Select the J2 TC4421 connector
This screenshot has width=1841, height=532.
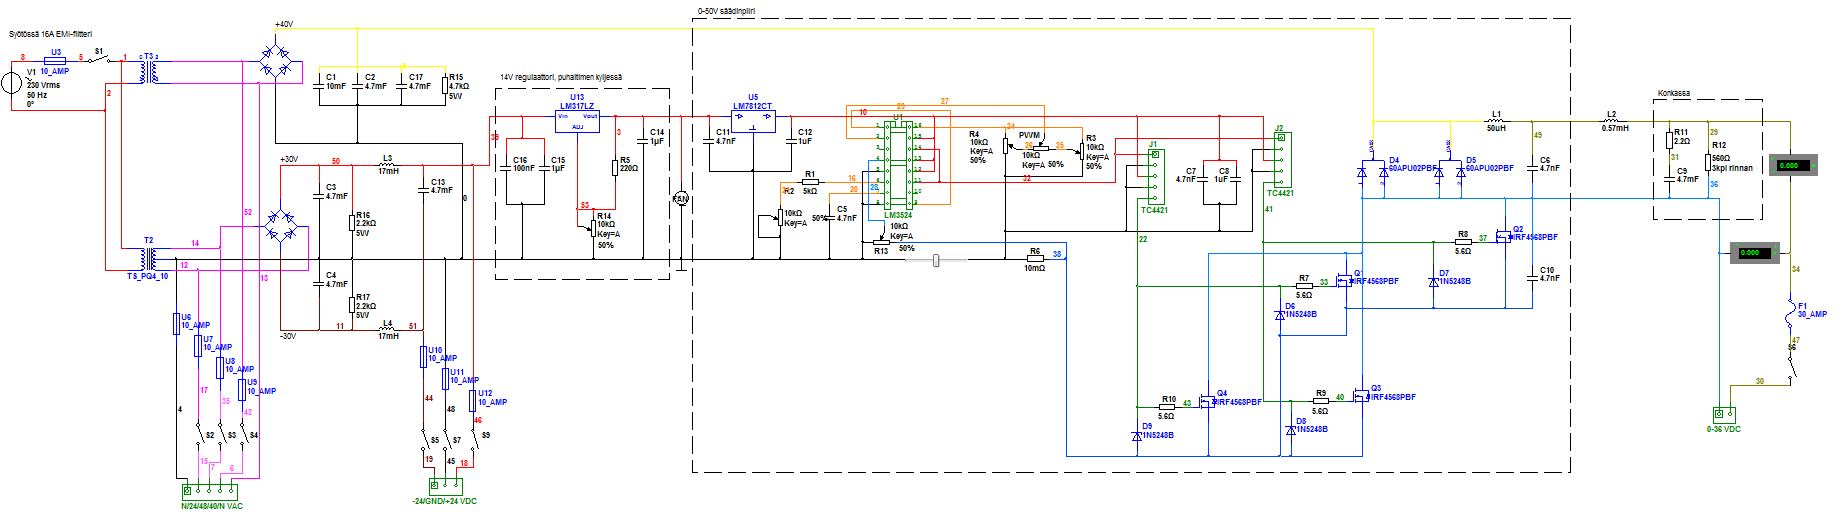[x=1279, y=160]
